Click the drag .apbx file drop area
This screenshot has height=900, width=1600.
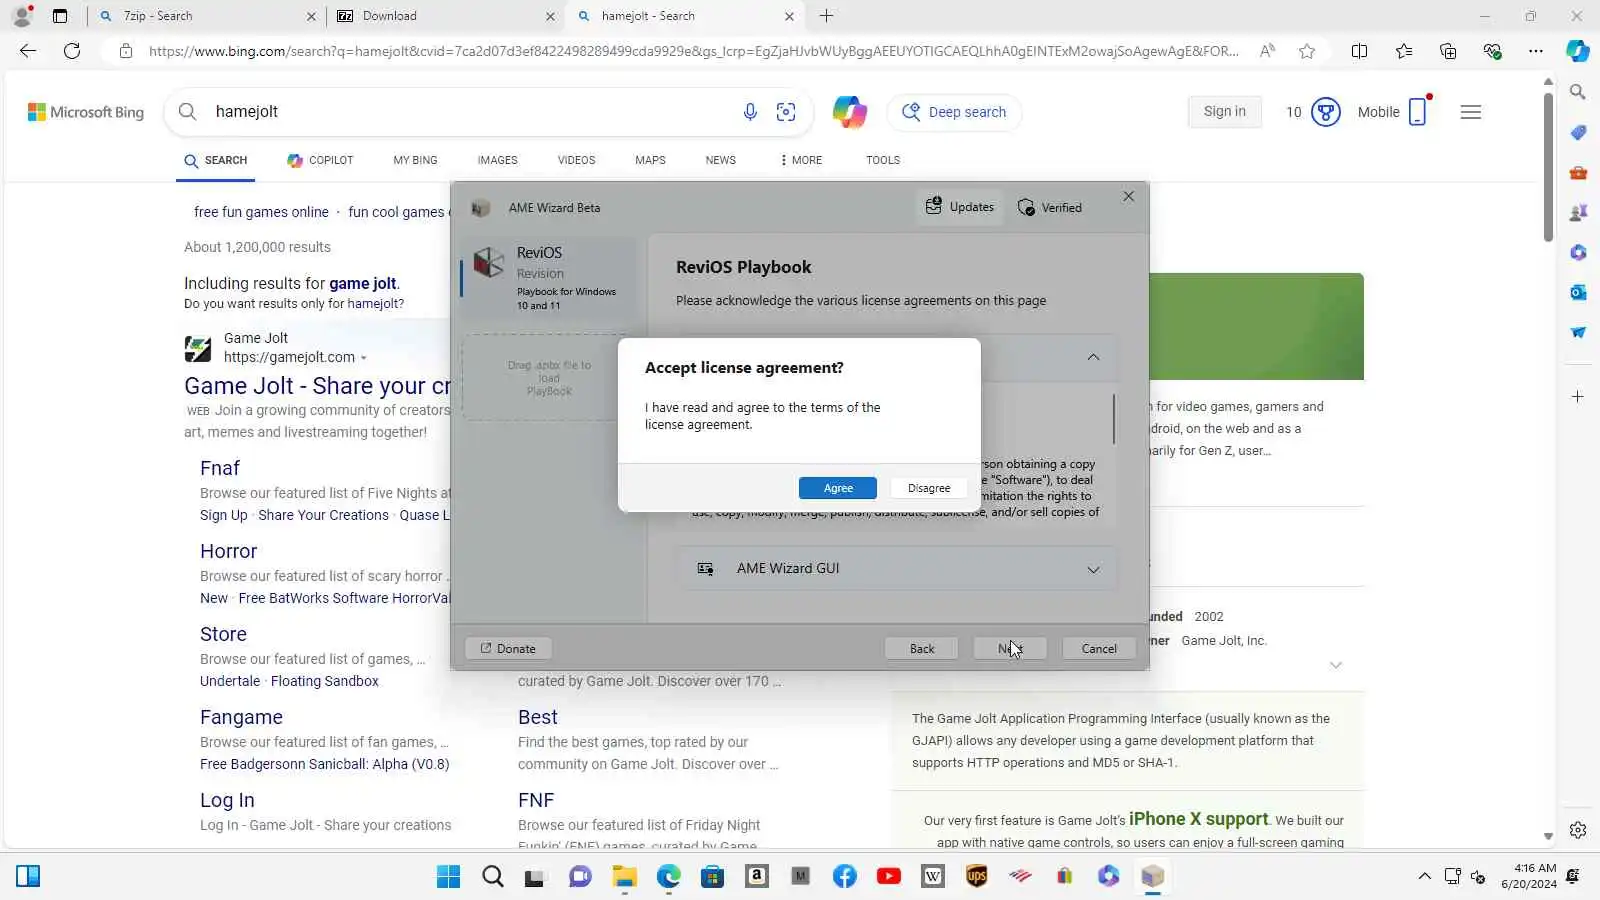coord(549,378)
